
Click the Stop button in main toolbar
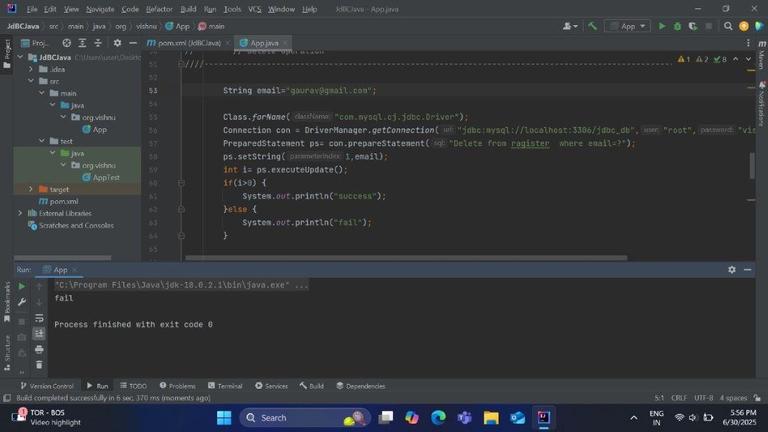pos(709,26)
